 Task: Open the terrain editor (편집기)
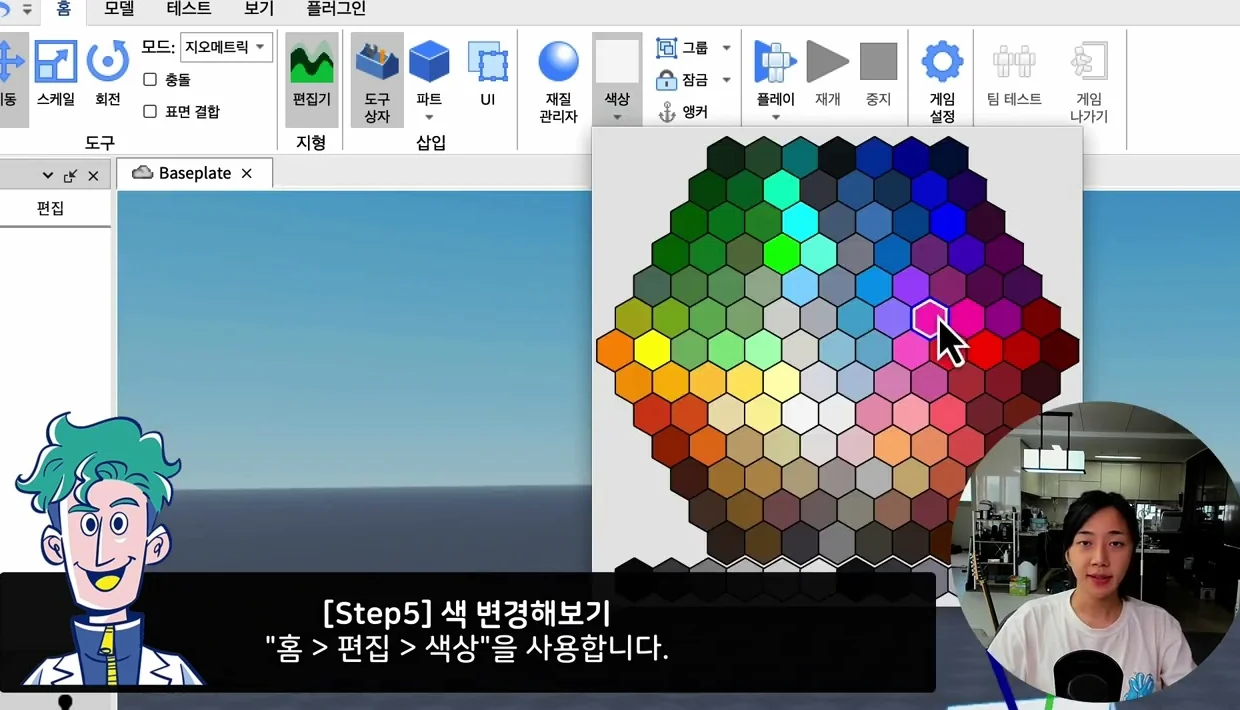click(x=311, y=79)
